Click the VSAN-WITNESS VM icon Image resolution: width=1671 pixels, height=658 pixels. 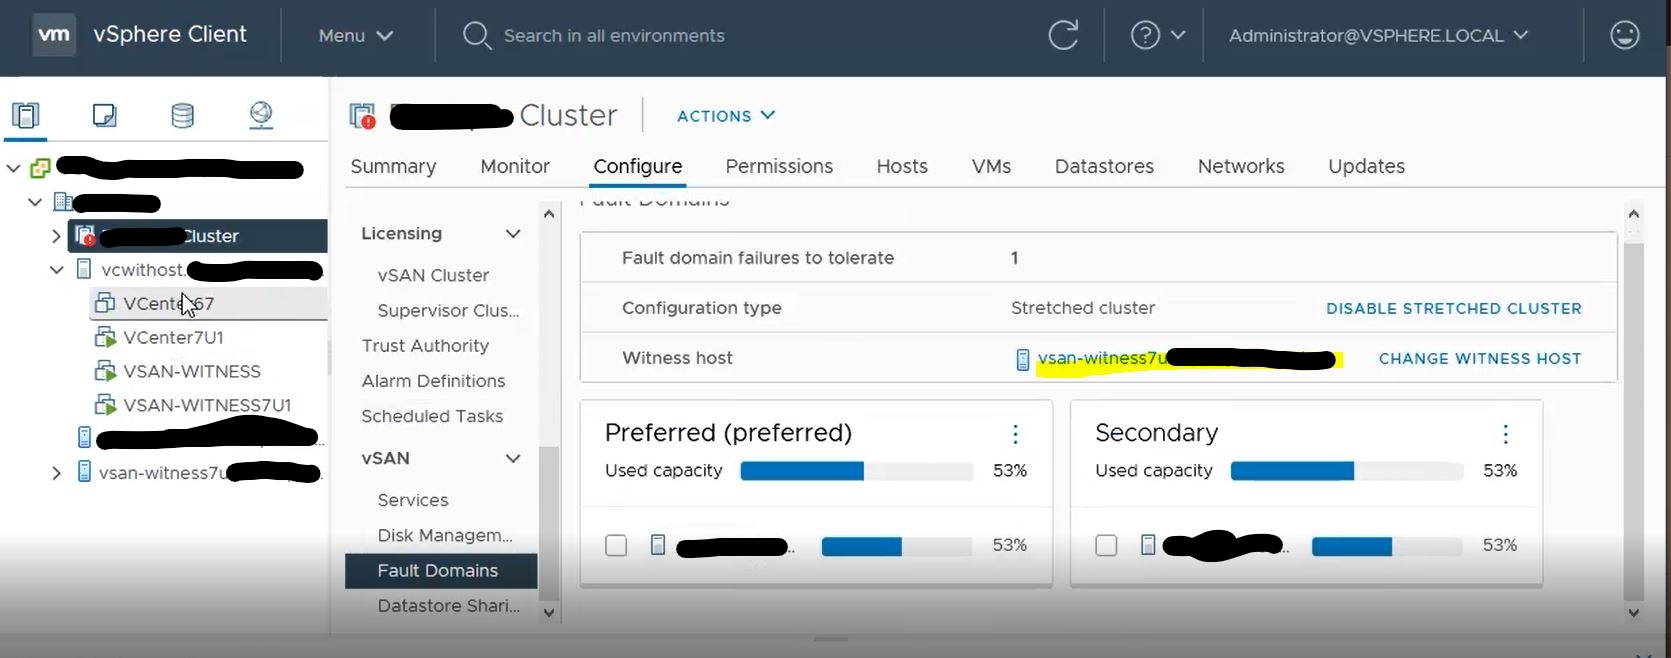coord(104,371)
